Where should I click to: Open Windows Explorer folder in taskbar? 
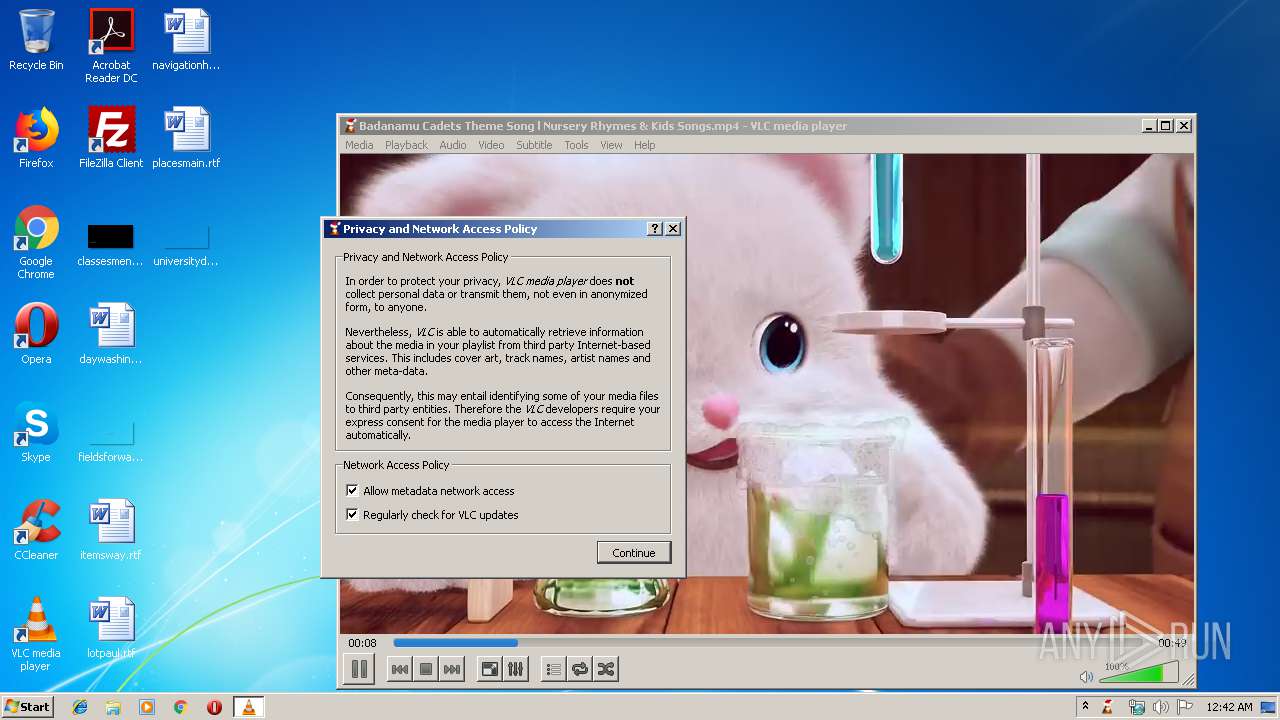coord(113,707)
